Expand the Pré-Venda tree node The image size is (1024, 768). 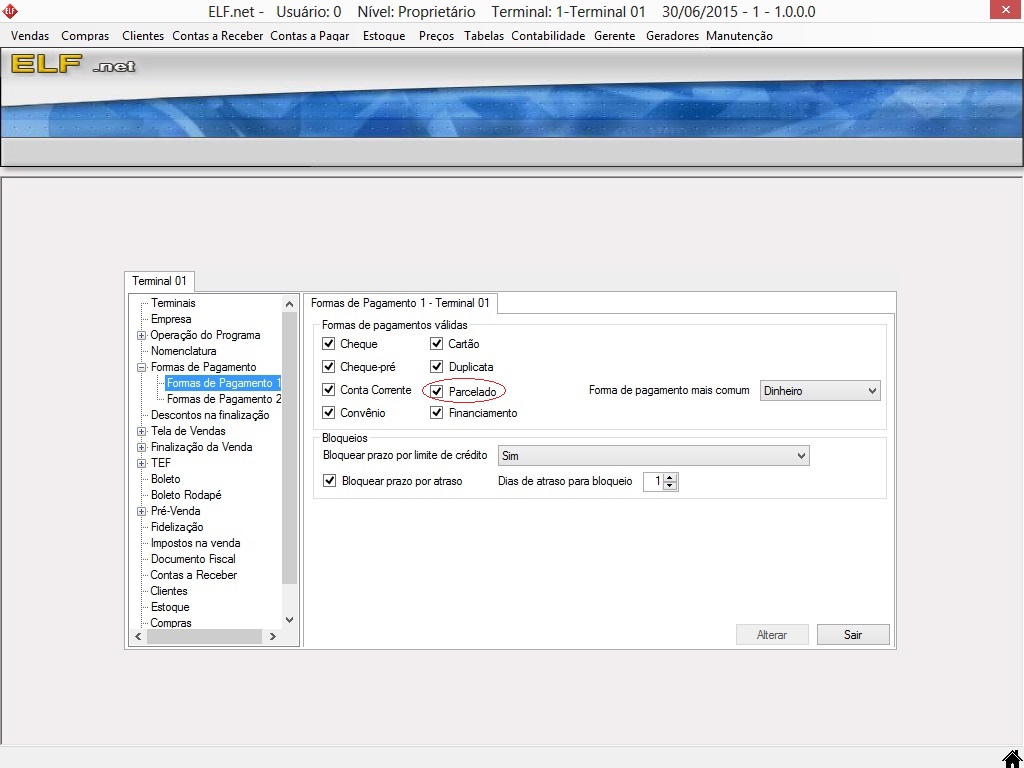pyautogui.click(x=142, y=511)
